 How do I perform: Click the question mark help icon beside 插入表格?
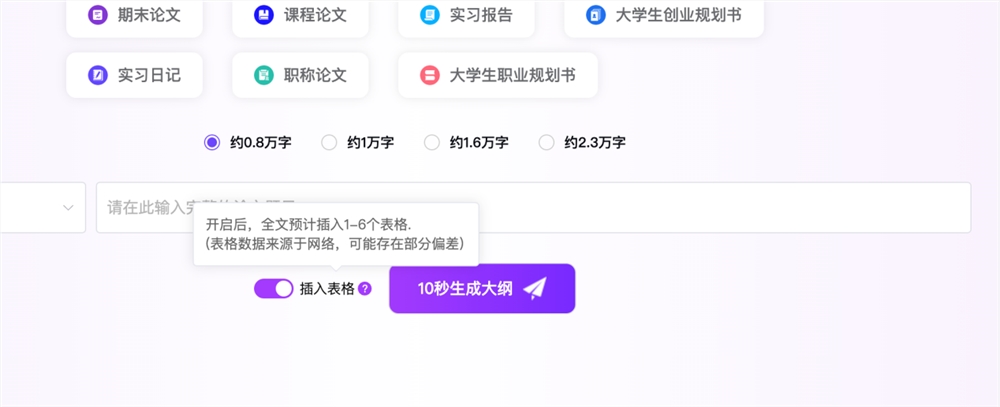tap(365, 289)
